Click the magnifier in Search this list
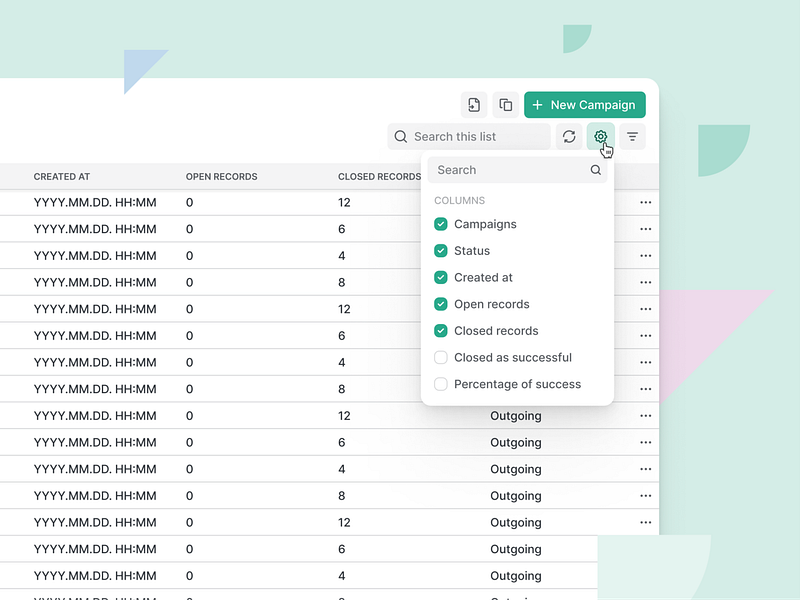Image resolution: width=800 pixels, height=600 pixels. (x=401, y=136)
